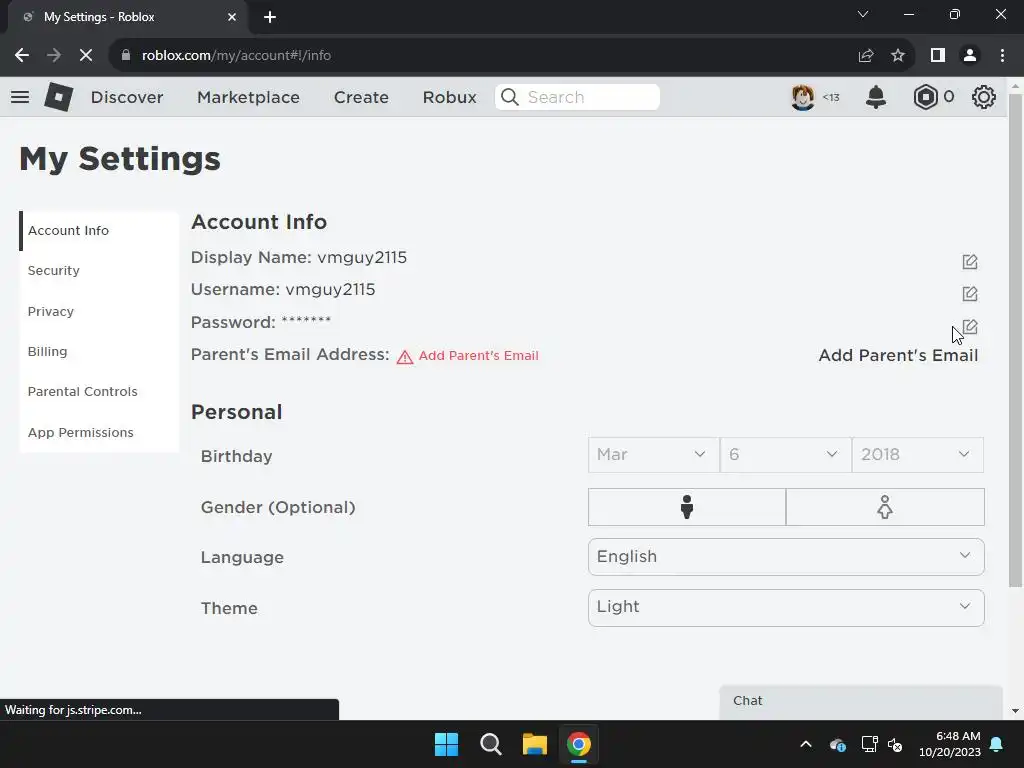
Task: Go to Marketplace in top navigation
Action: pos(248,97)
